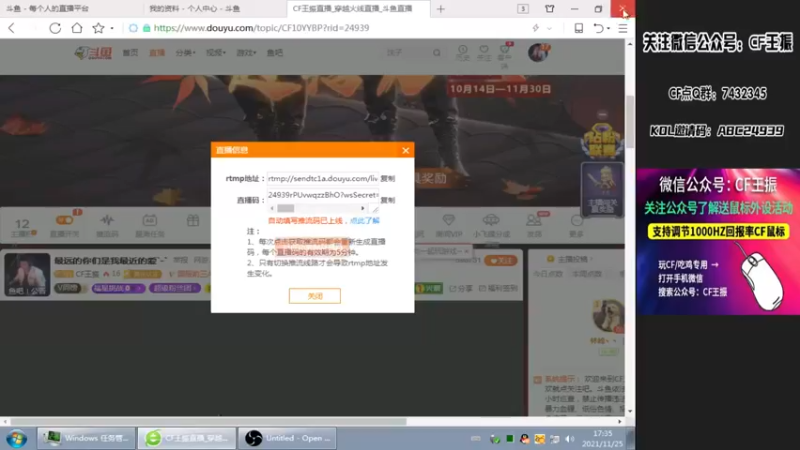The width and height of the screenshot is (800, 450).
Task: Click the streamer avatar thumbnail
Action: pyautogui.click(x=27, y=274)
